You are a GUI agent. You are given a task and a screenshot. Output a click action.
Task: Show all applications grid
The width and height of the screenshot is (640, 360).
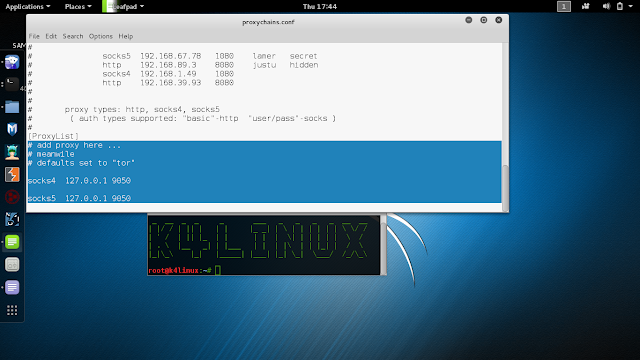12,310
